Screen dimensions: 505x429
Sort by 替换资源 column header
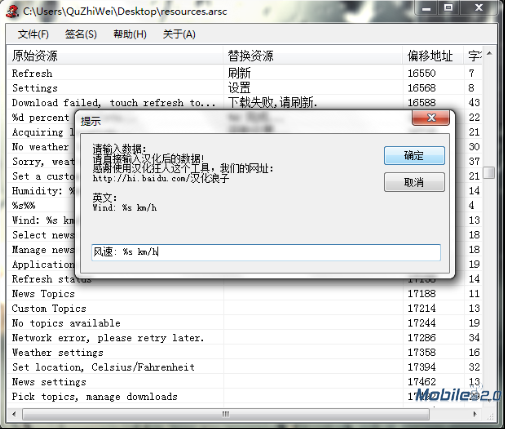pos(313,56)
